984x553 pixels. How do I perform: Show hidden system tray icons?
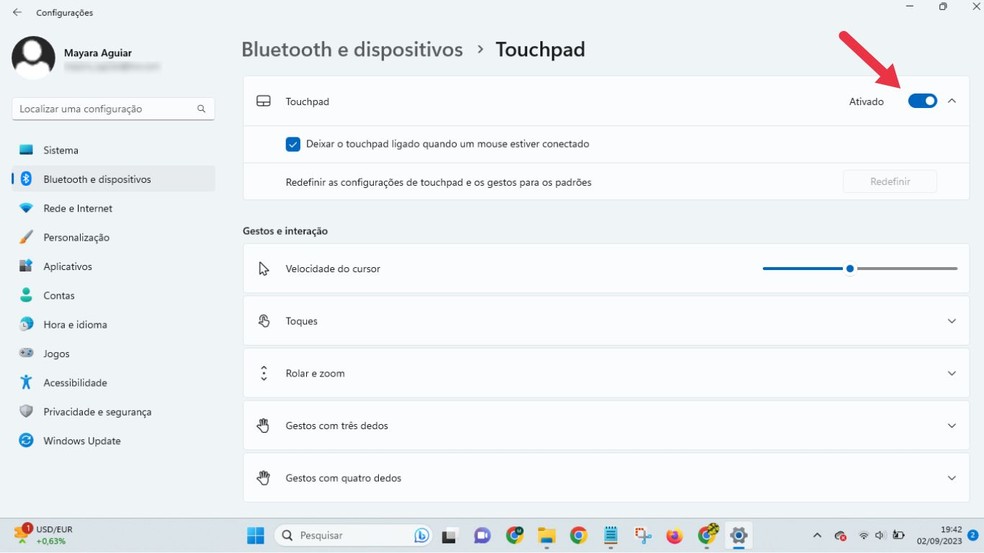[x=817, y=535]
